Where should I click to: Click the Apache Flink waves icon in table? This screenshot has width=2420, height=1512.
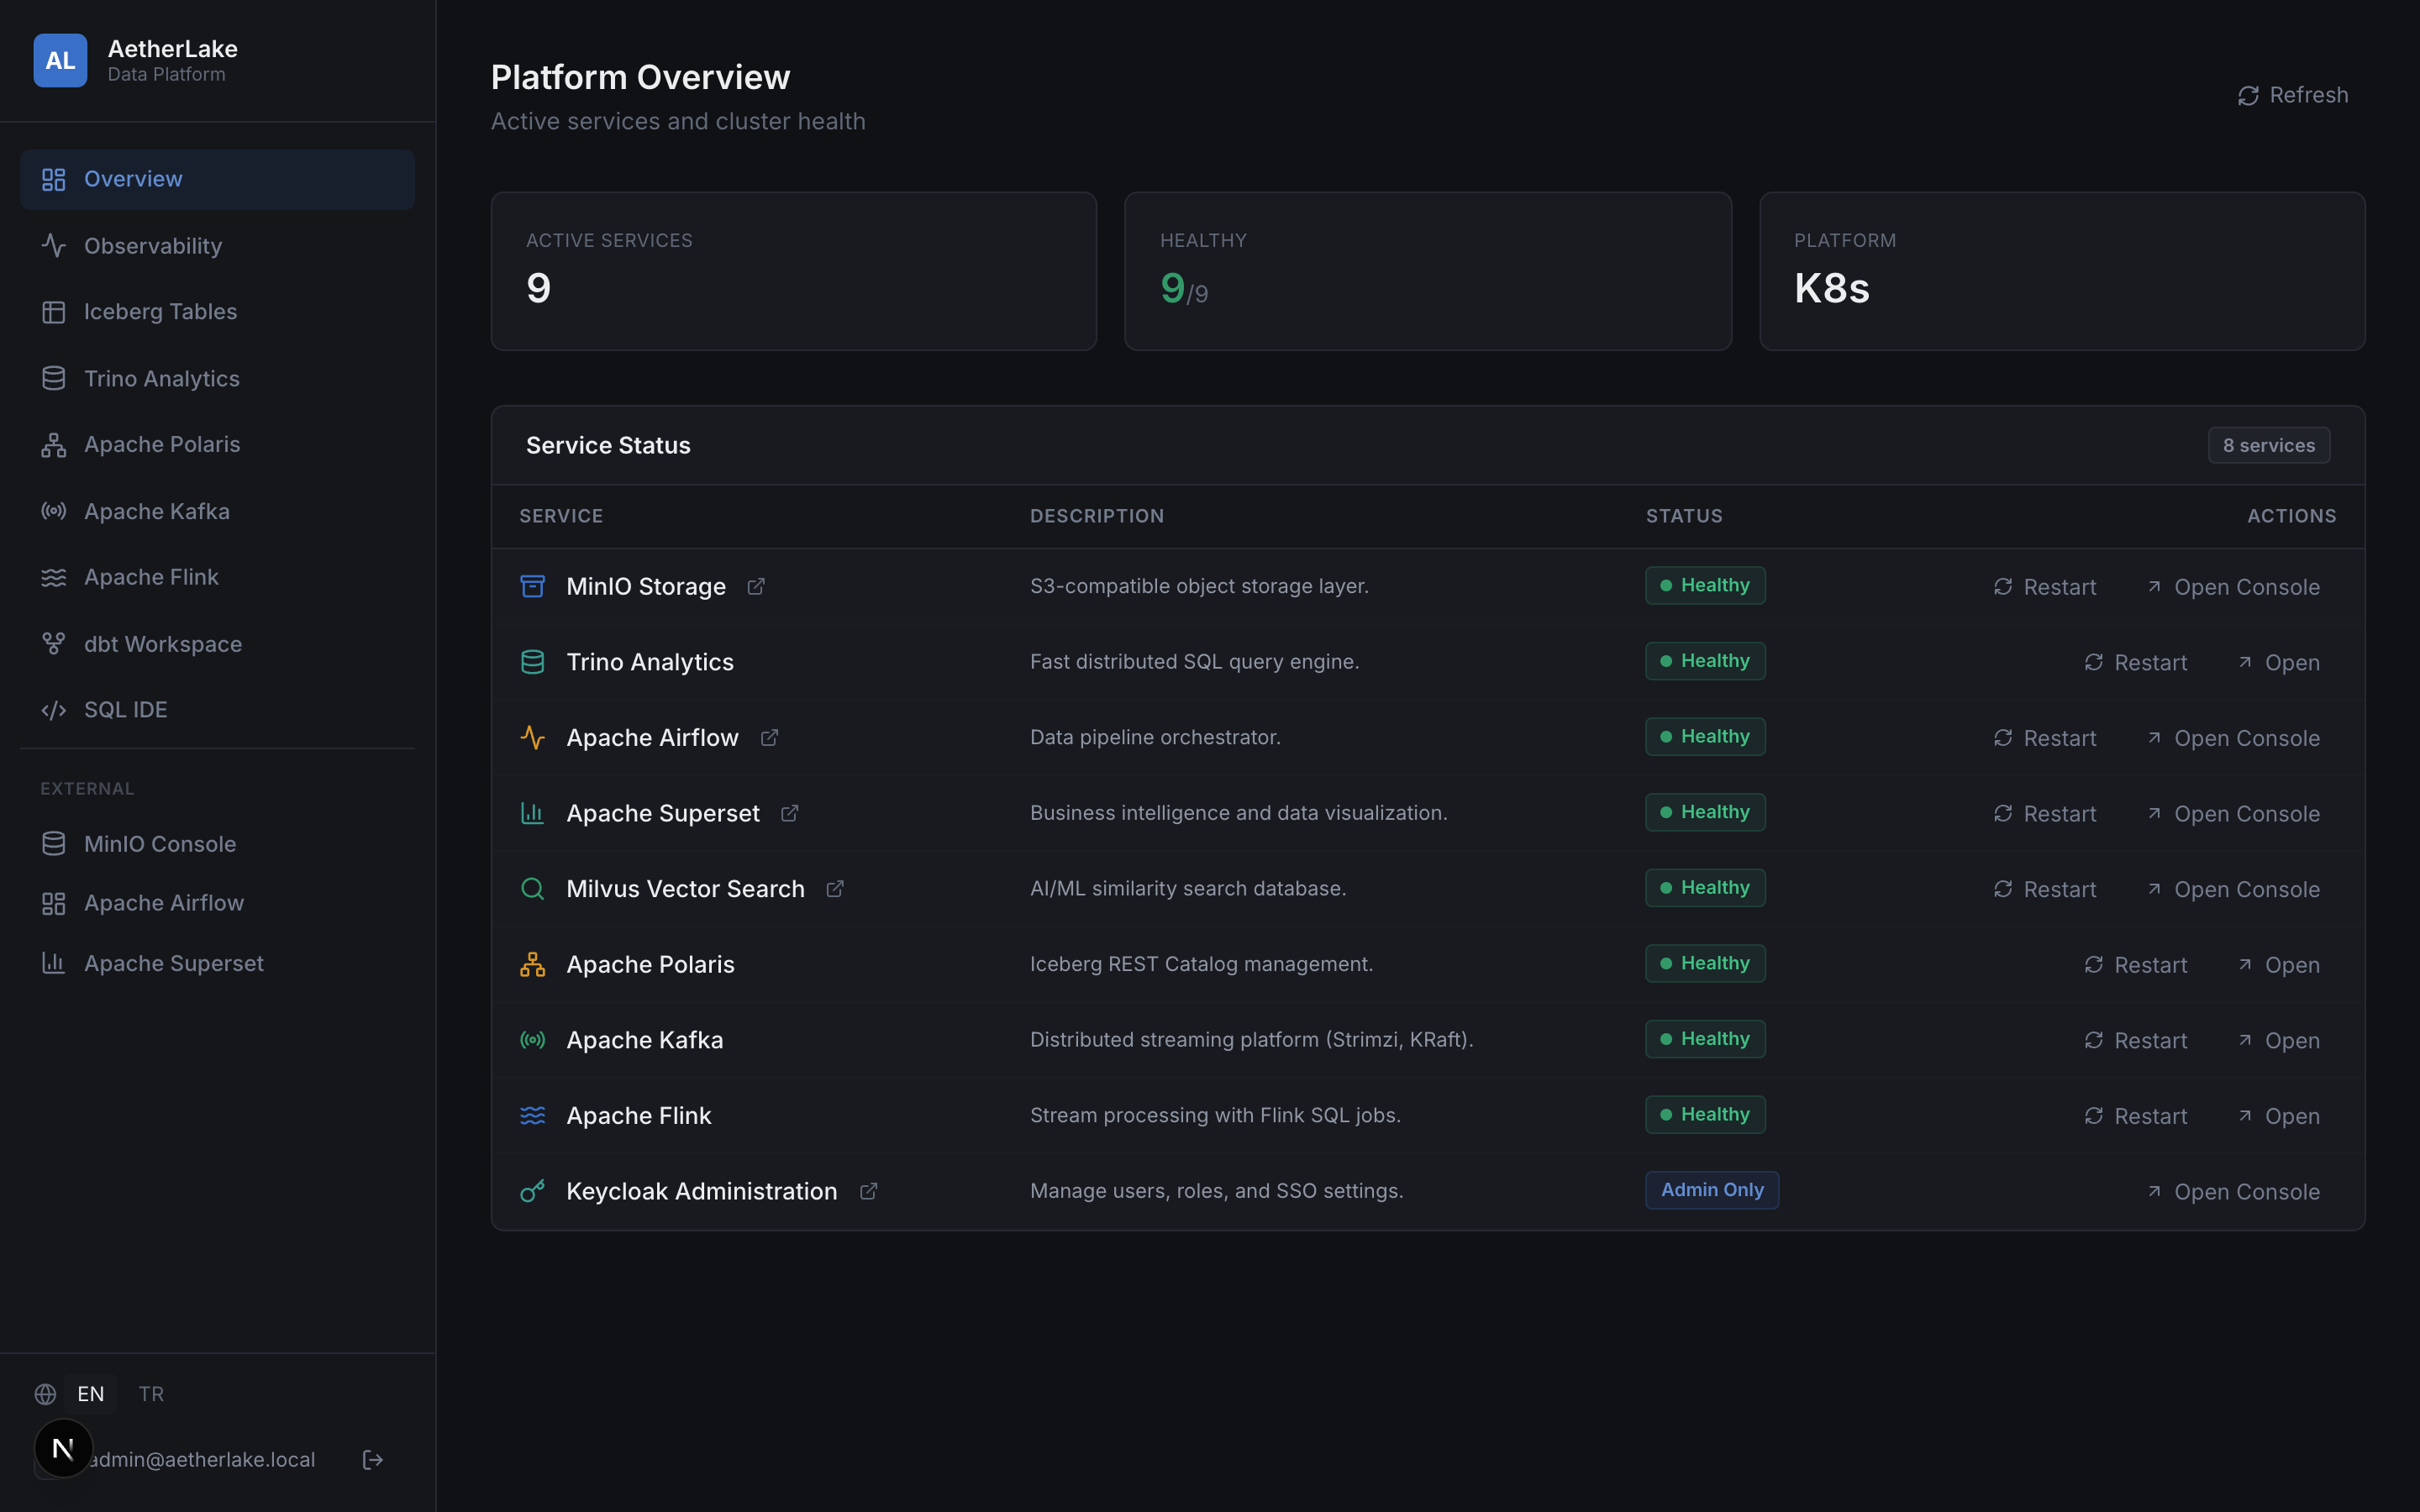coord(533,1115)
